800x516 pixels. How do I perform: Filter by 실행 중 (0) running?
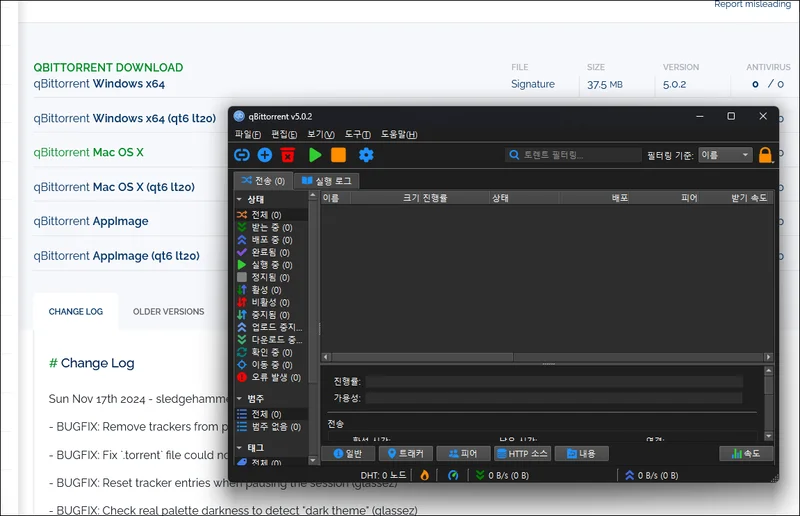coord(271,265)
